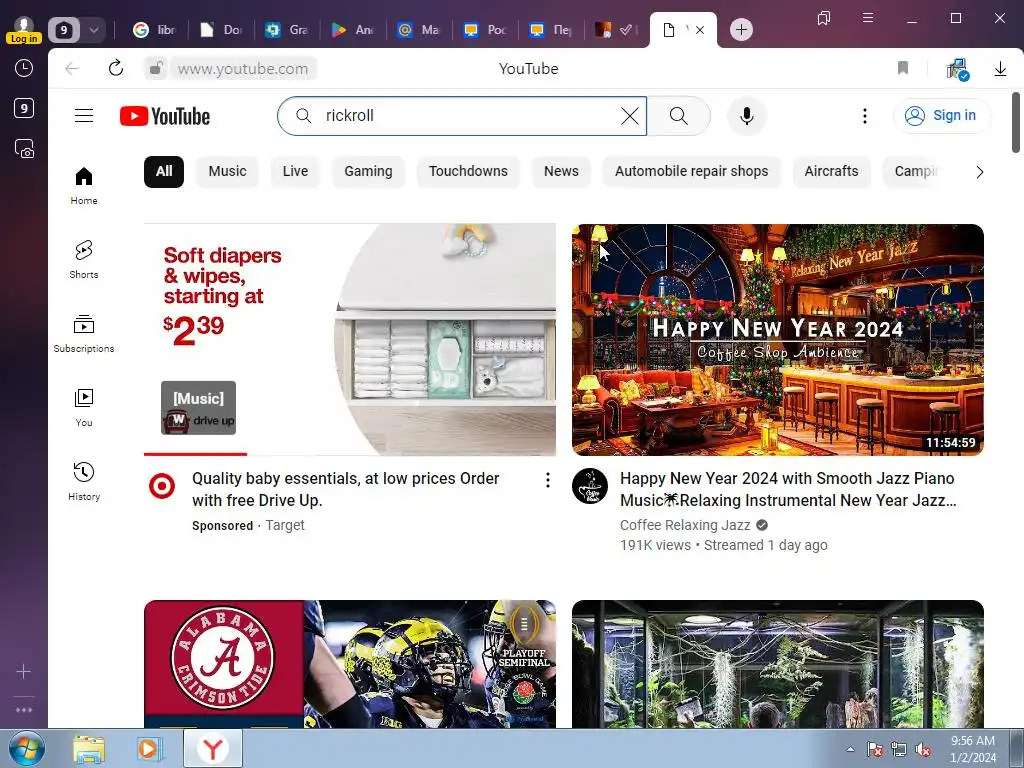Bookmark this page

point(903,68)
